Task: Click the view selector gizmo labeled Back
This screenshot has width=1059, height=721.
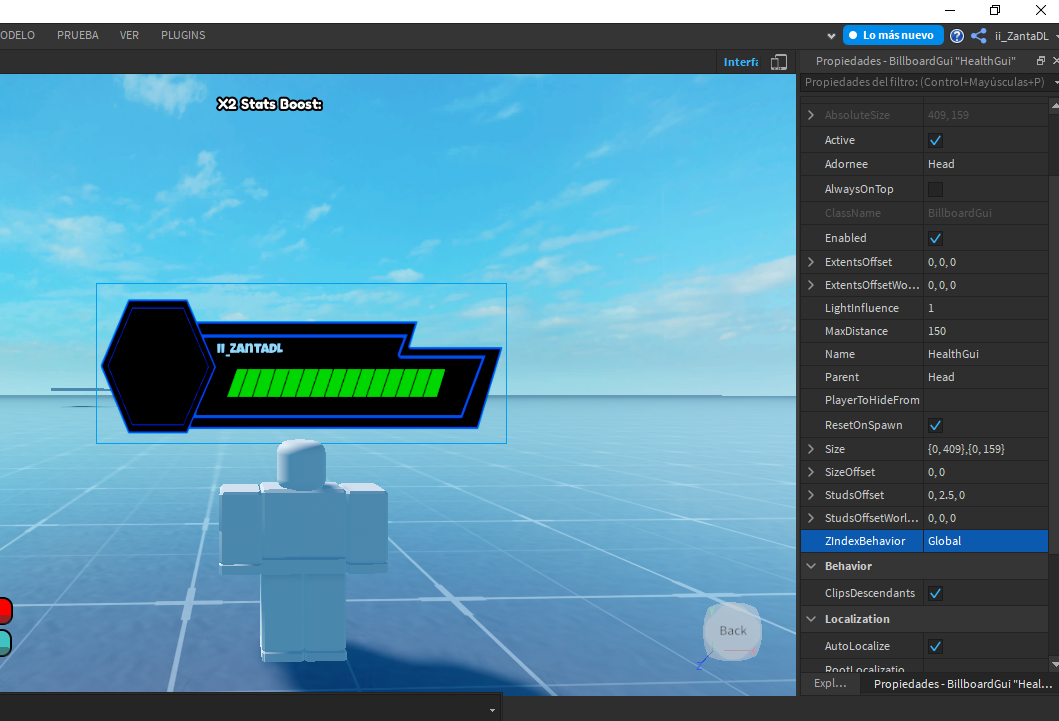Action: point(733,631)
